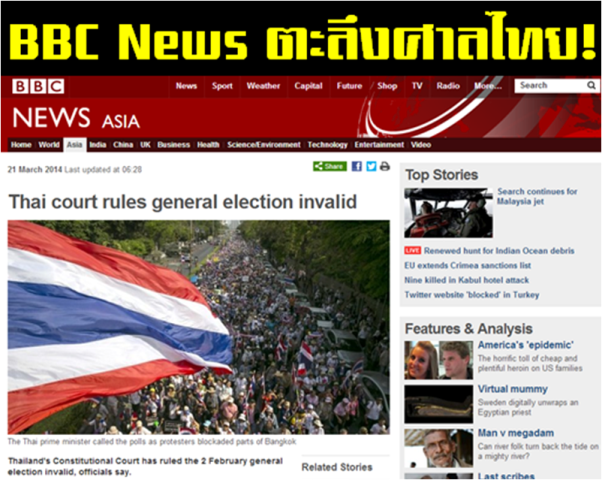
Task: Open the Weather top navigation item
Action: pyautogui.click(x=263, y=86)
